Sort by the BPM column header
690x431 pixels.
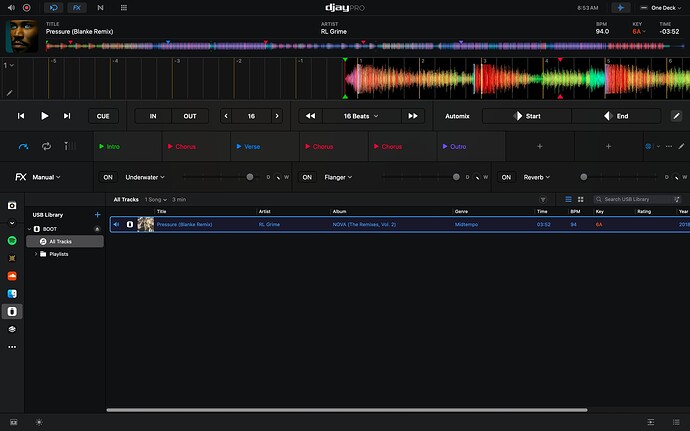click(x=575, y=211)
